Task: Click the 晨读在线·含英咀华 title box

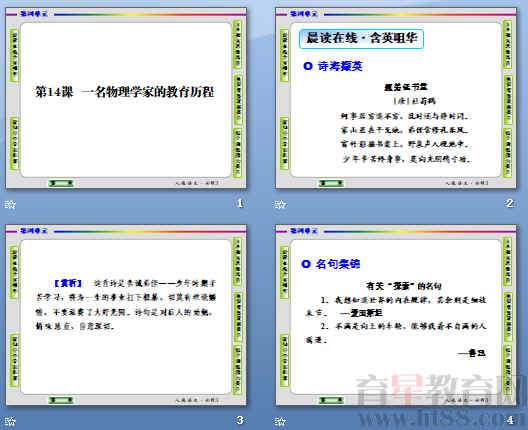Action: pyautogui.click(x=361, y=38)
